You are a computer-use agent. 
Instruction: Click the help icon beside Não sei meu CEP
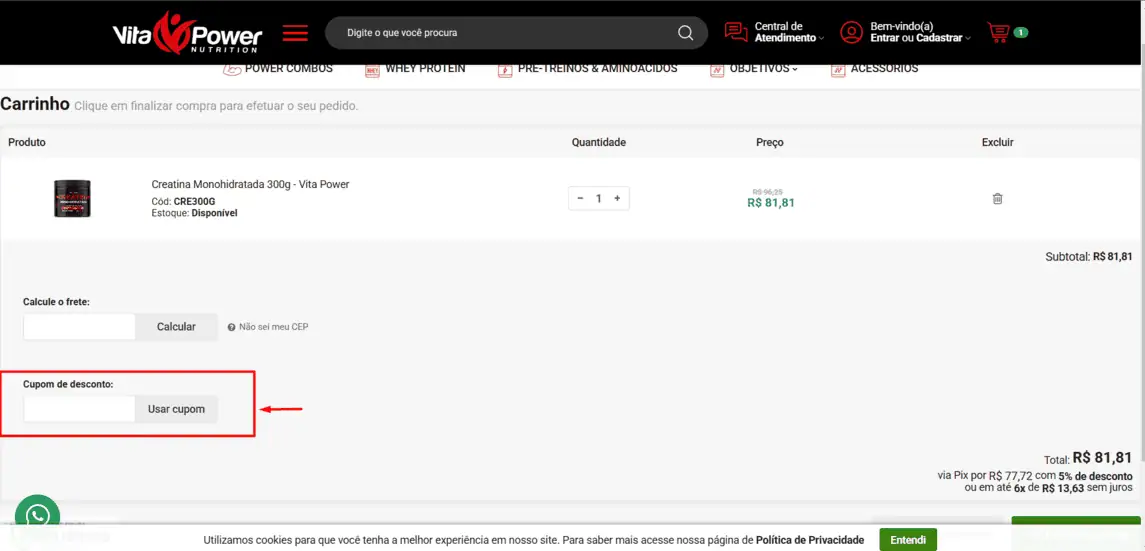click(x=231, y=327)
